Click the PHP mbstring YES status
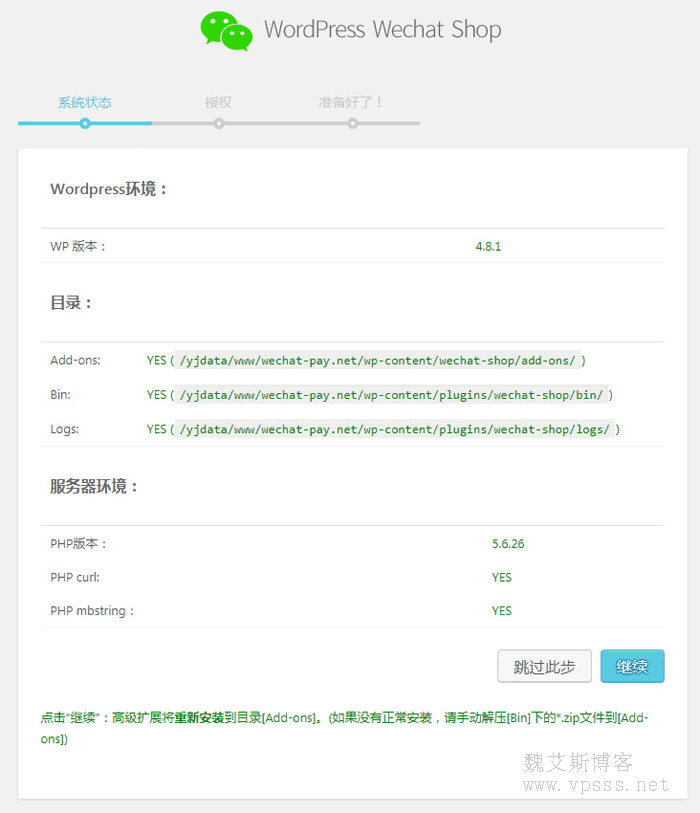The width and height of the screenshot is (700, 813). tap(501, 610)
